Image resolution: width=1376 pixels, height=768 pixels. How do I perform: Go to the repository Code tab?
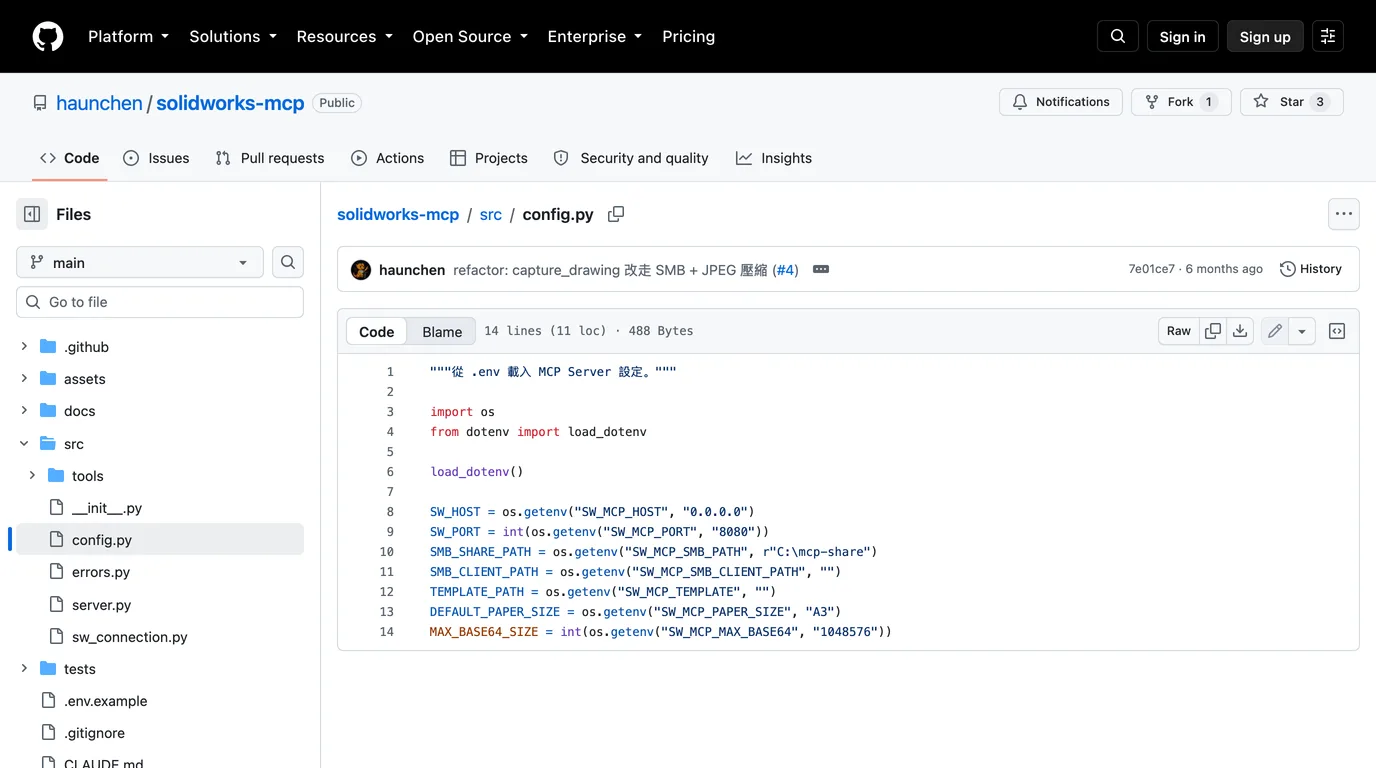[70, 158]
